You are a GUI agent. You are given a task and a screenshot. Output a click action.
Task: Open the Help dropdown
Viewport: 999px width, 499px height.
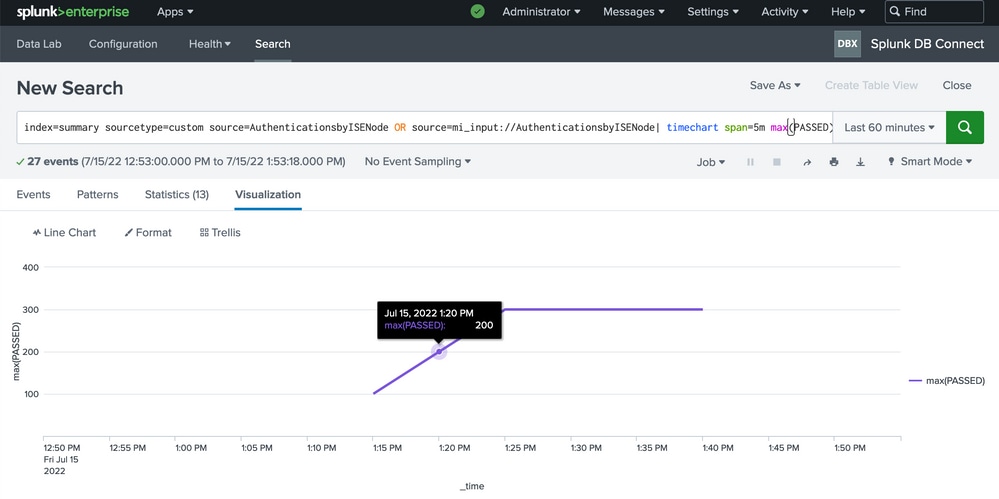(x=848, y=11)
